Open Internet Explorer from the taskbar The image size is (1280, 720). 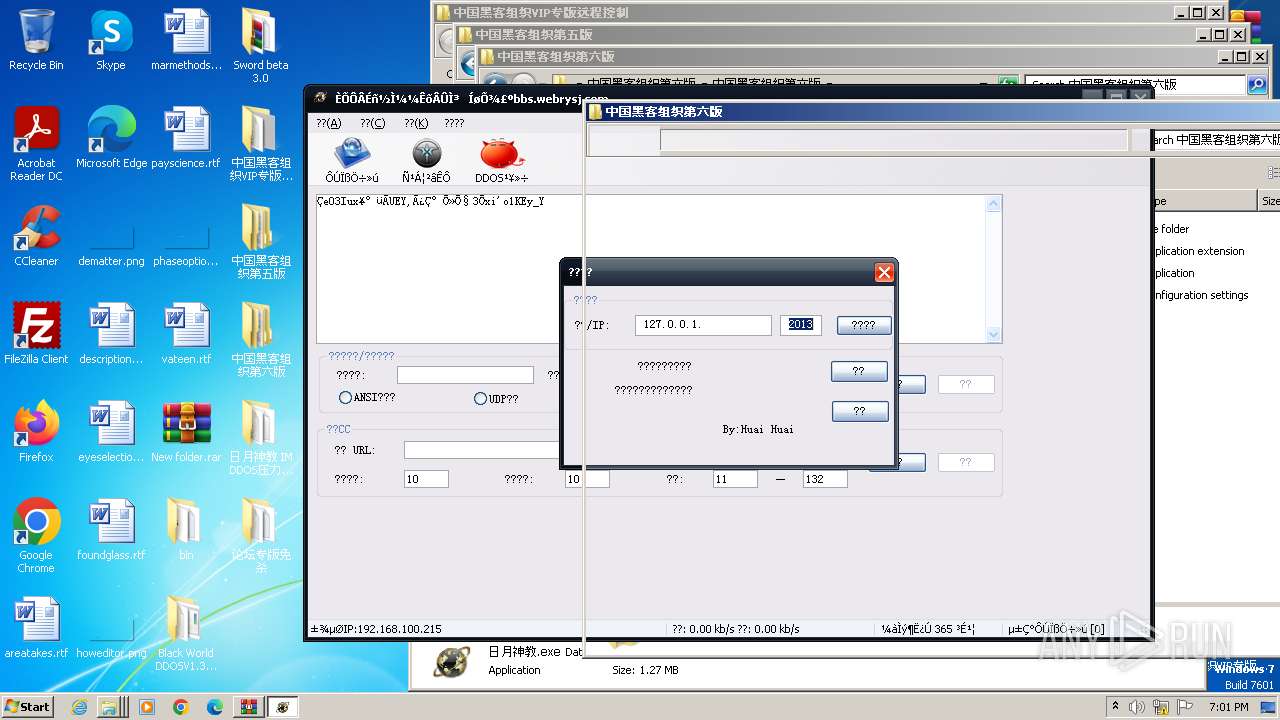click(79, 707)
